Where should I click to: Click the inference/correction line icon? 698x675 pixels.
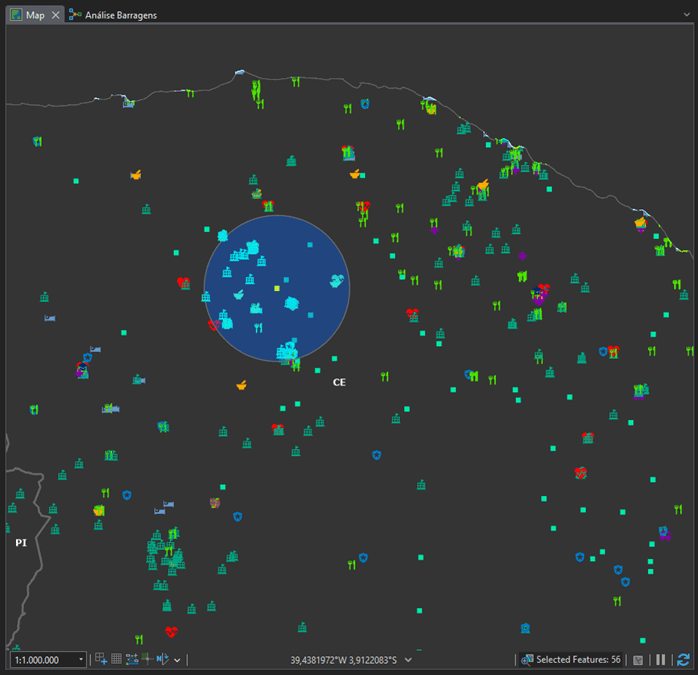click(x=147, y=660)
